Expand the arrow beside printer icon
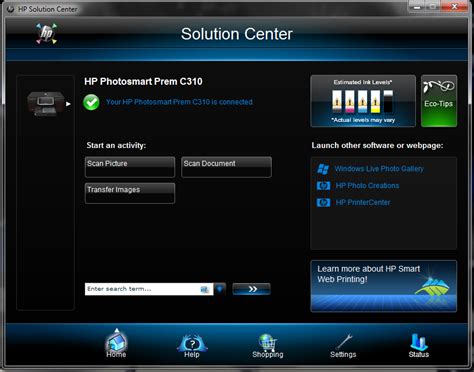This screenshot has width=474, height=372. [68, 104]
